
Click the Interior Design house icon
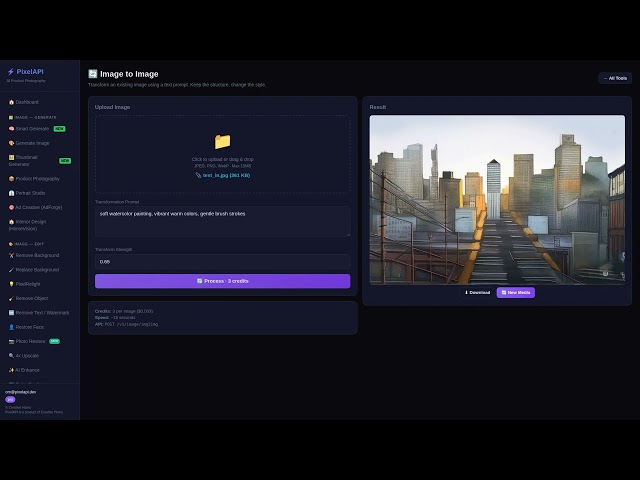(11, 222)
